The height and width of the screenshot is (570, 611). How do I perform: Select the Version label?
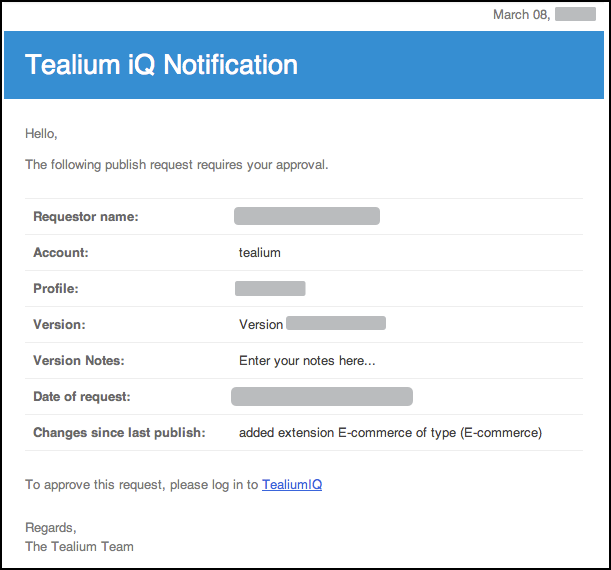pyautogui.click(x=59, y=325)
